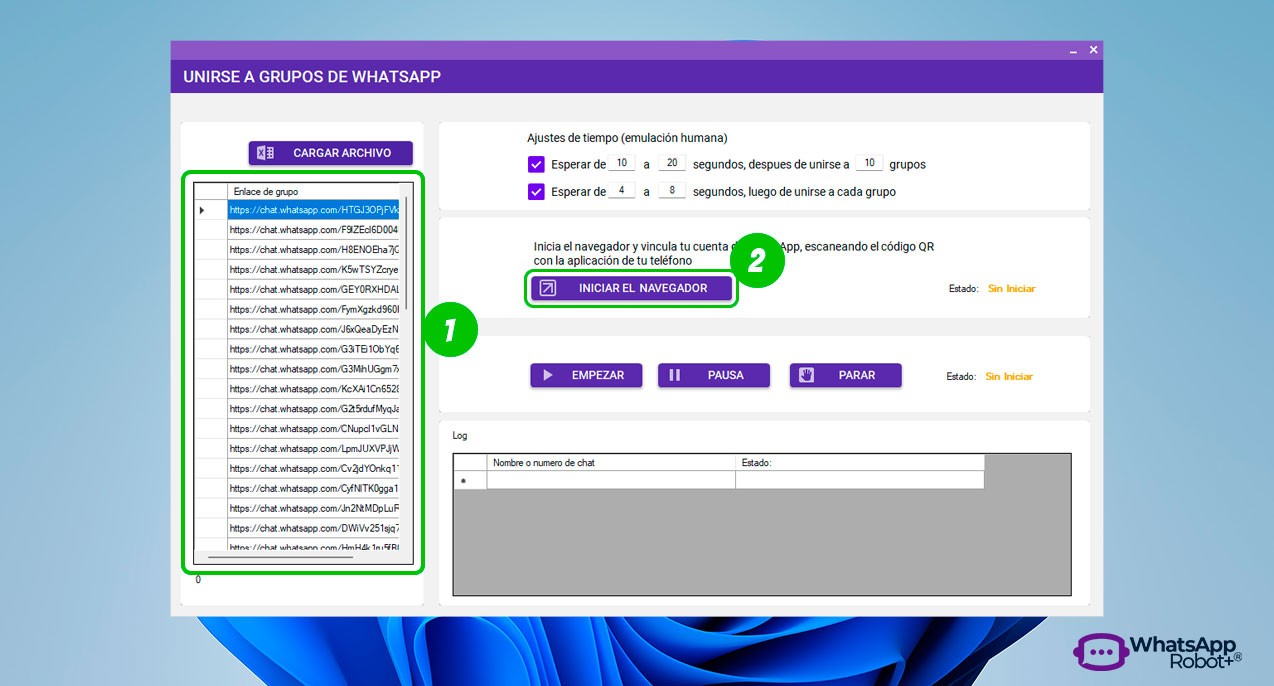This screenshot has width=1274, height=686.
Task: Click the Excel icon on Cargar Archivo
Action: coord(265,153)
